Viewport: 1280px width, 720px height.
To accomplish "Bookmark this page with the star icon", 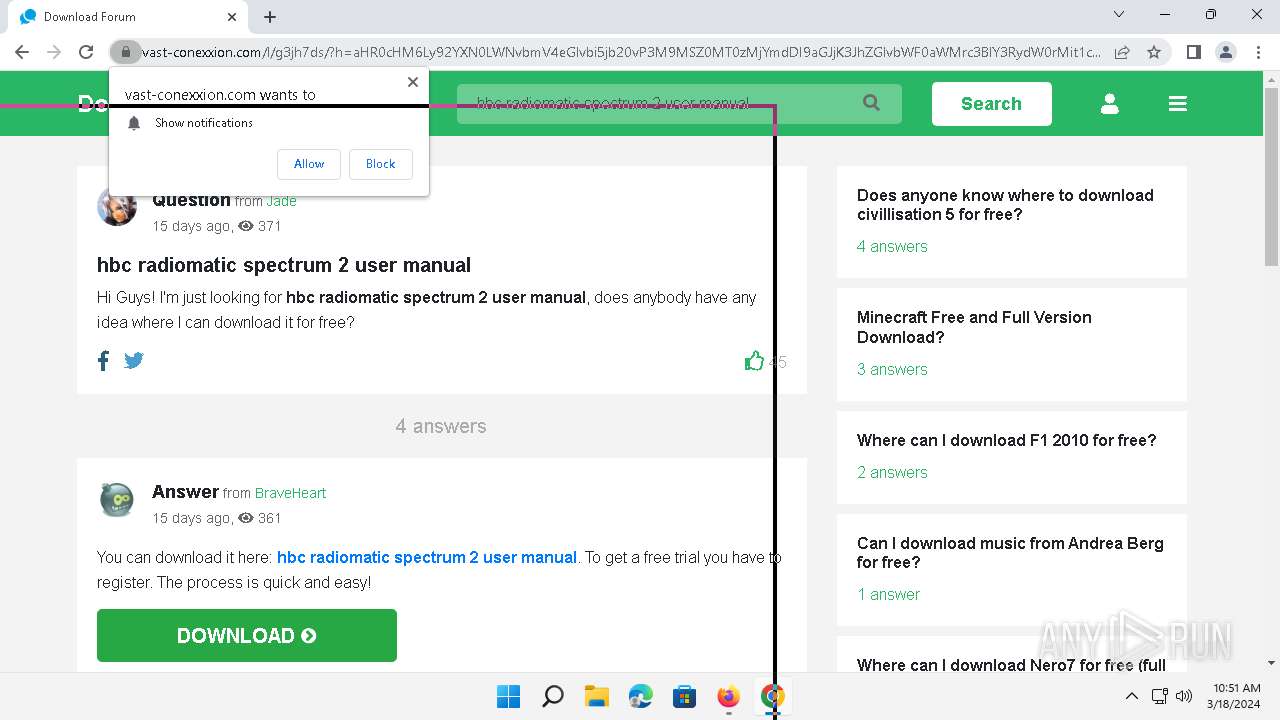I will [x=1154, y=52].
